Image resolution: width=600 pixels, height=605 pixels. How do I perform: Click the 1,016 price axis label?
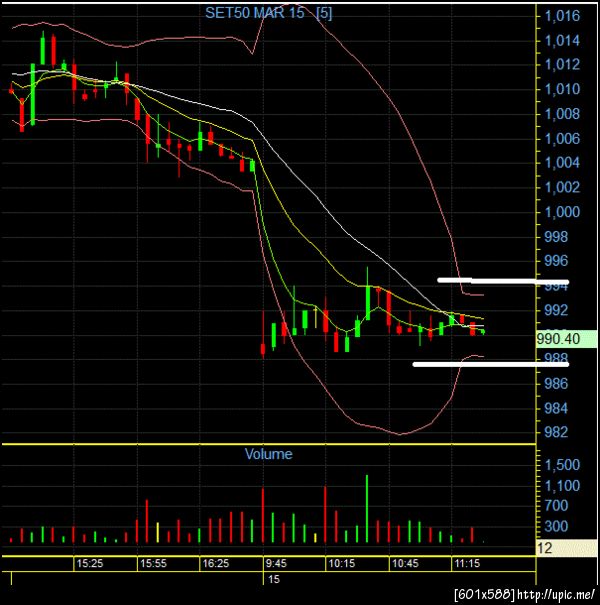coord(562,16)
